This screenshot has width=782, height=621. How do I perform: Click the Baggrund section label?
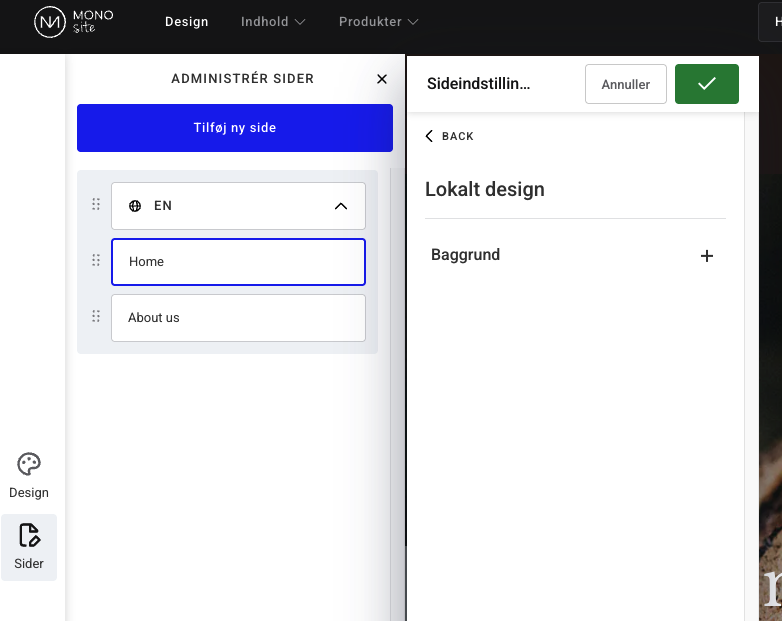[465, 255]
